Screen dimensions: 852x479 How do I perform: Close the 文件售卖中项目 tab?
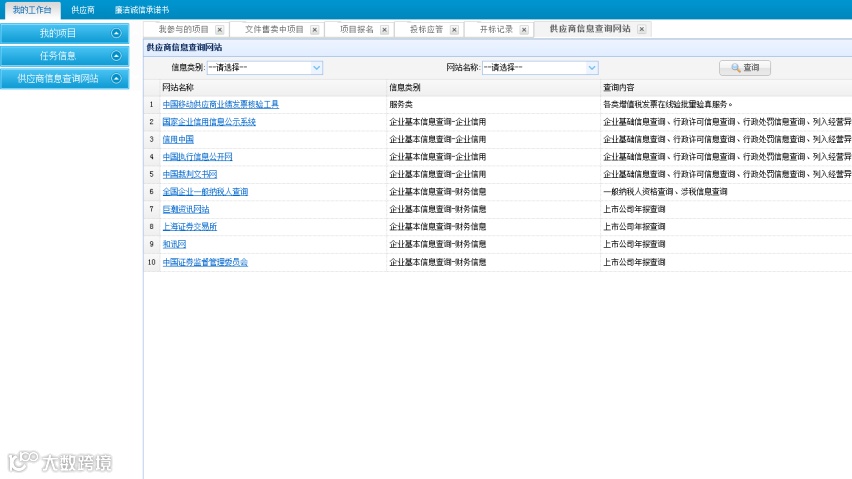(x=315, y=30)
